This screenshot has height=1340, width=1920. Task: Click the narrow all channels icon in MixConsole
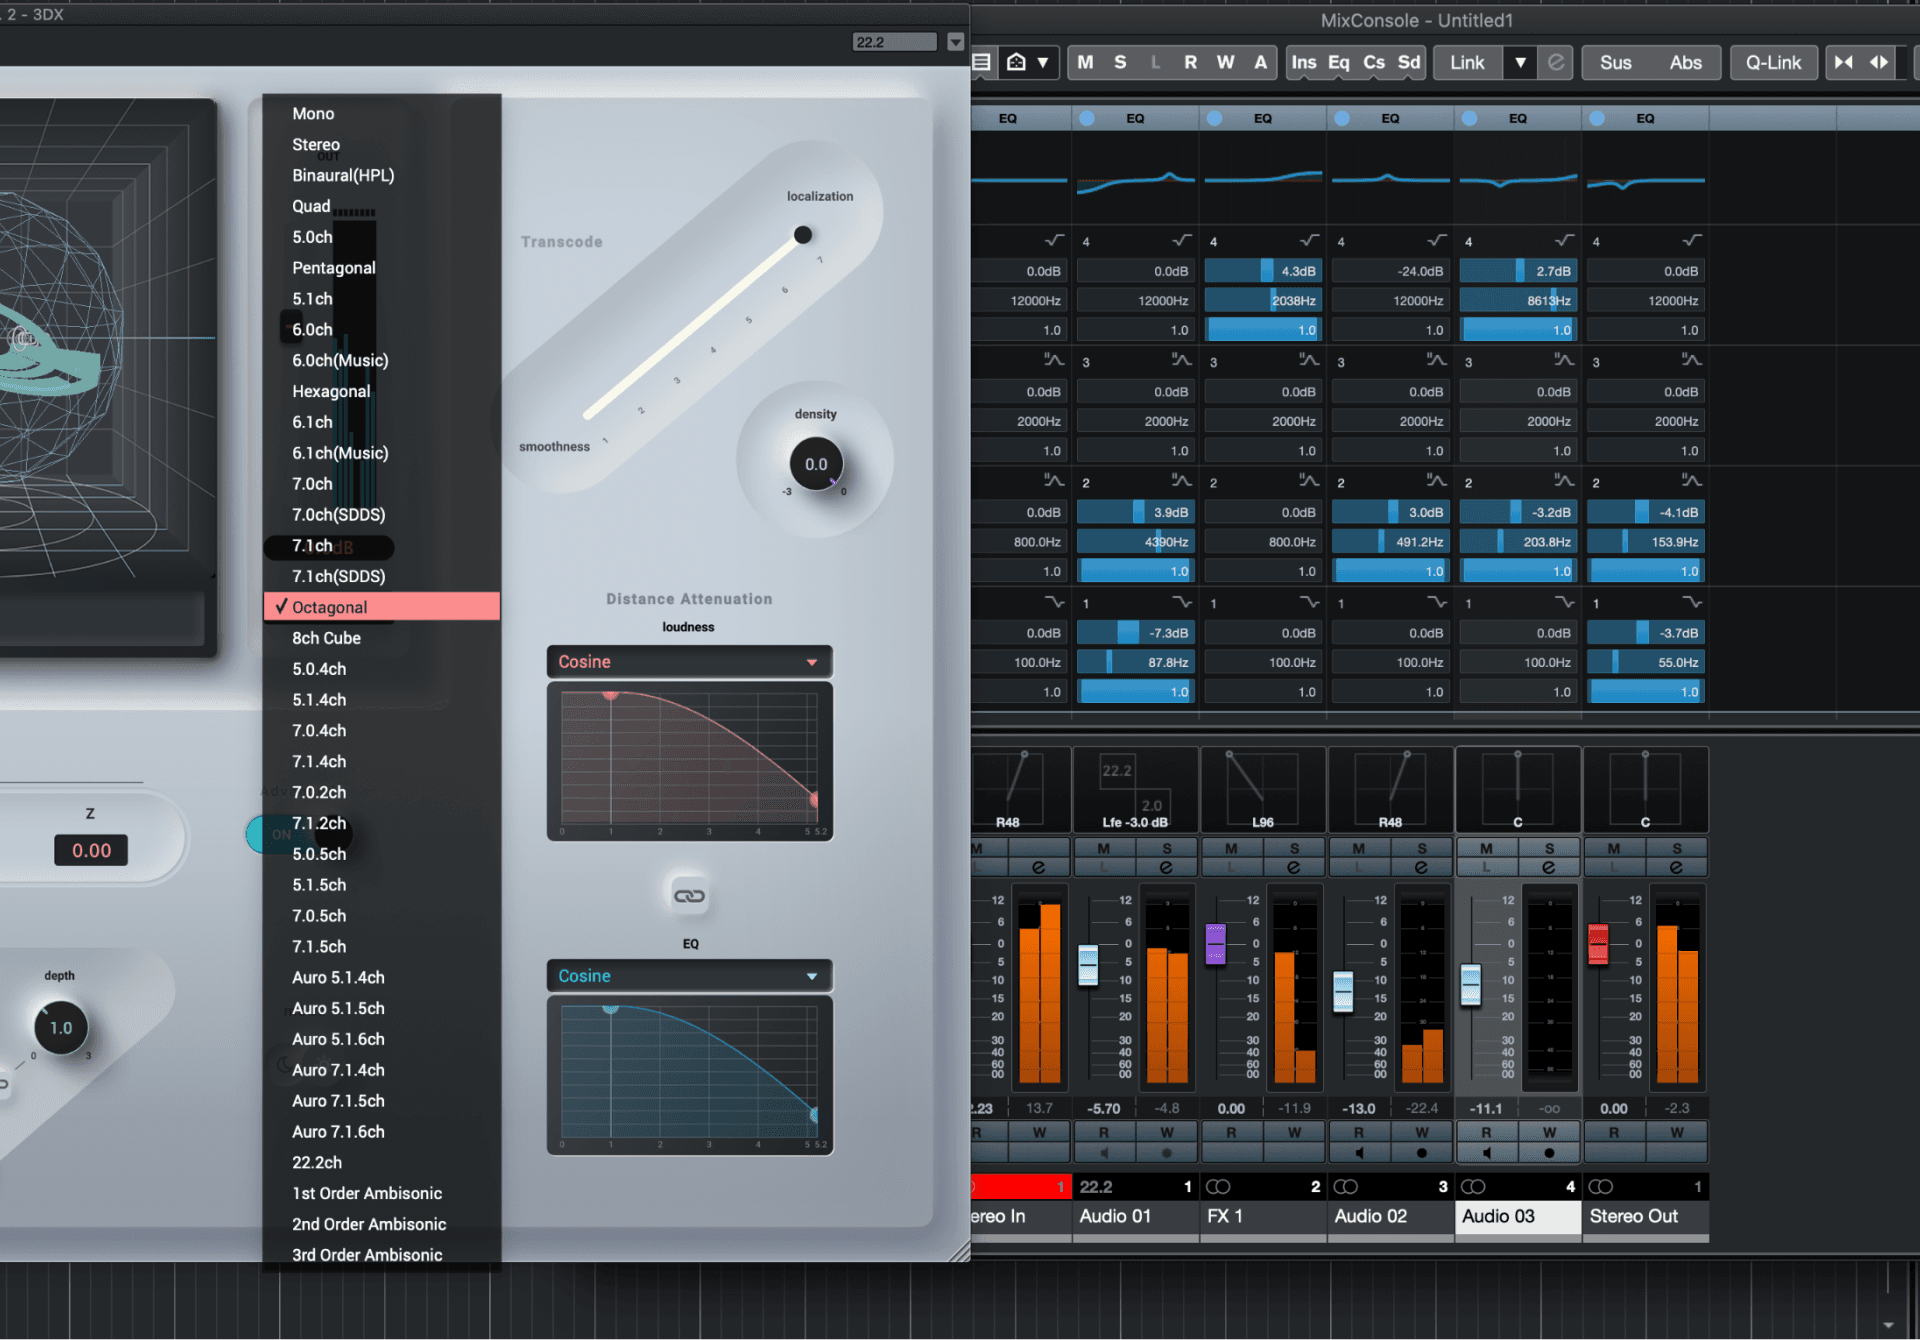click(x=1843, y=62)
